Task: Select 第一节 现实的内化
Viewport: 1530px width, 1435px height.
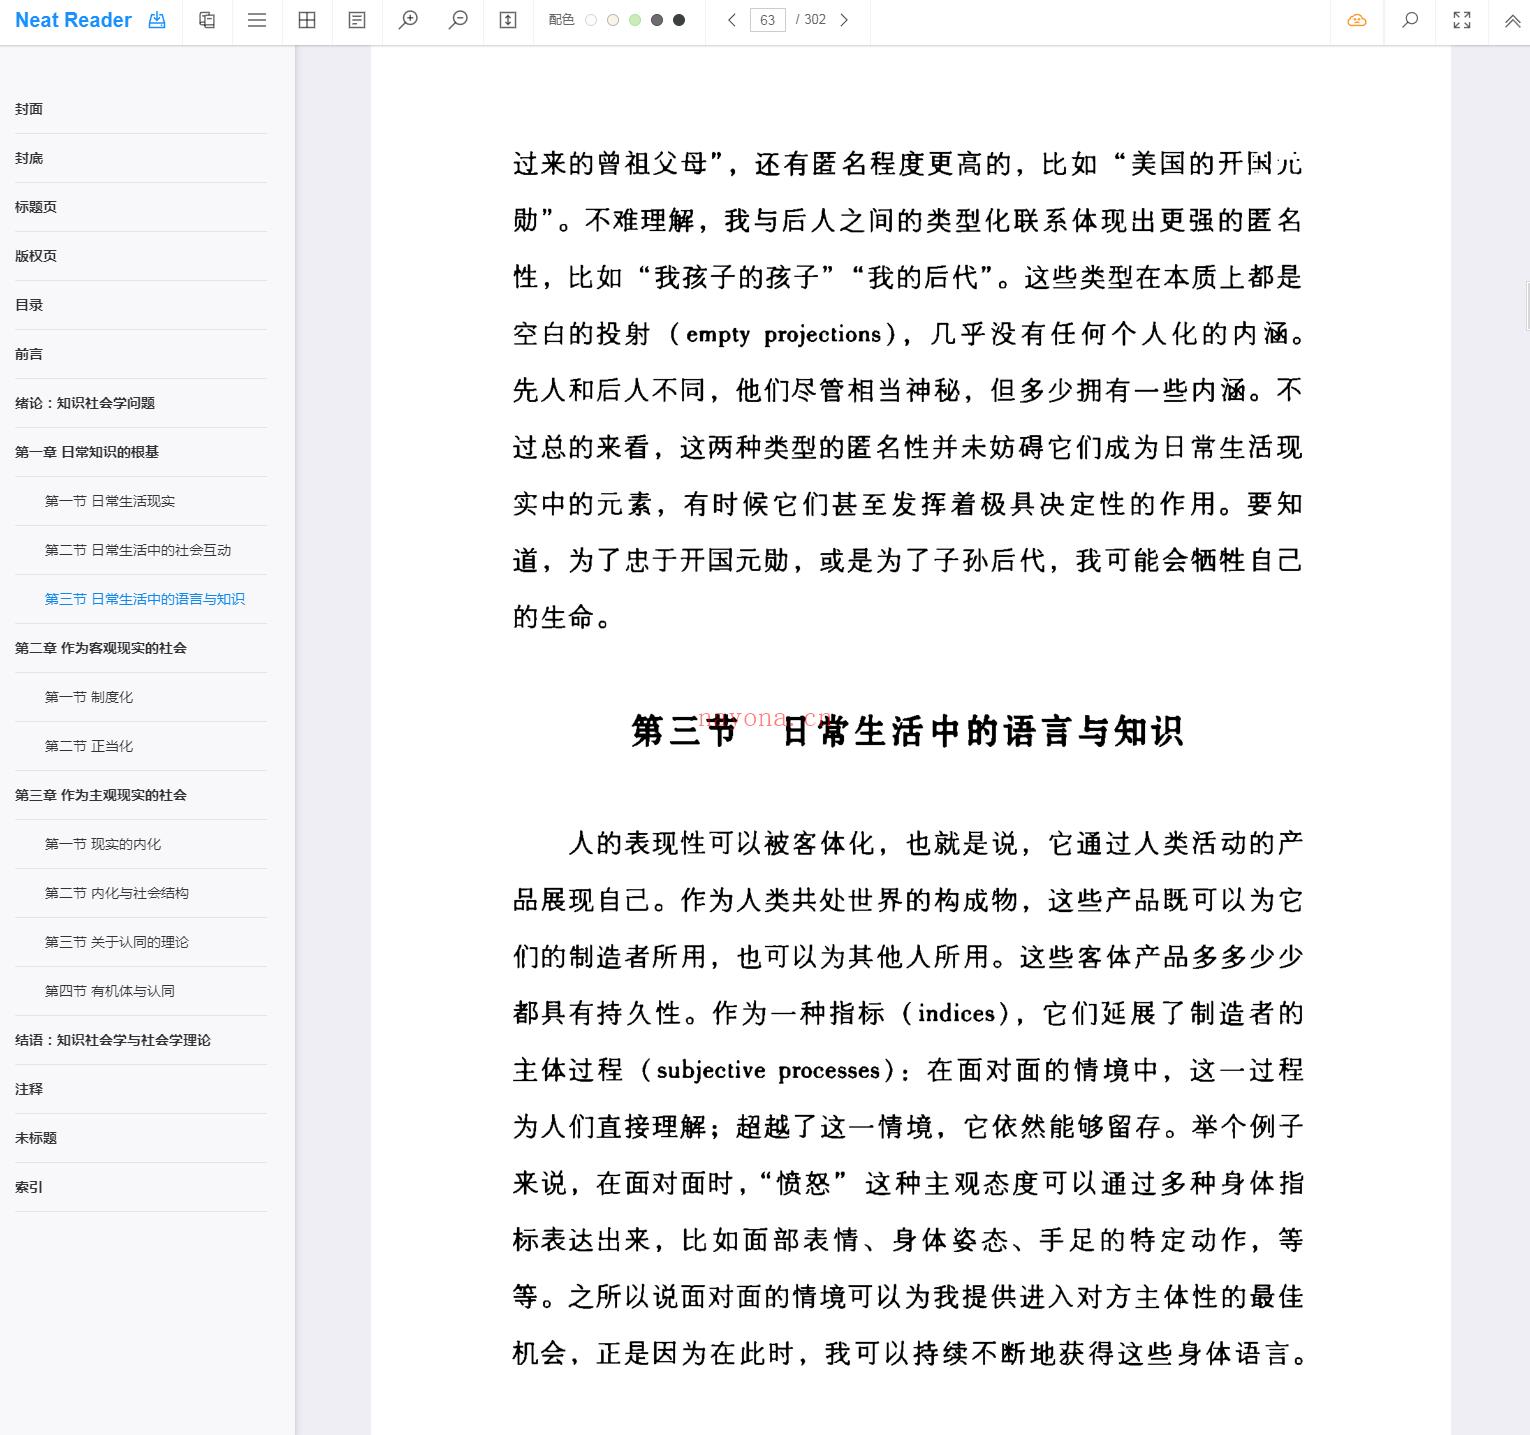Action: click(x=103, y=844)
